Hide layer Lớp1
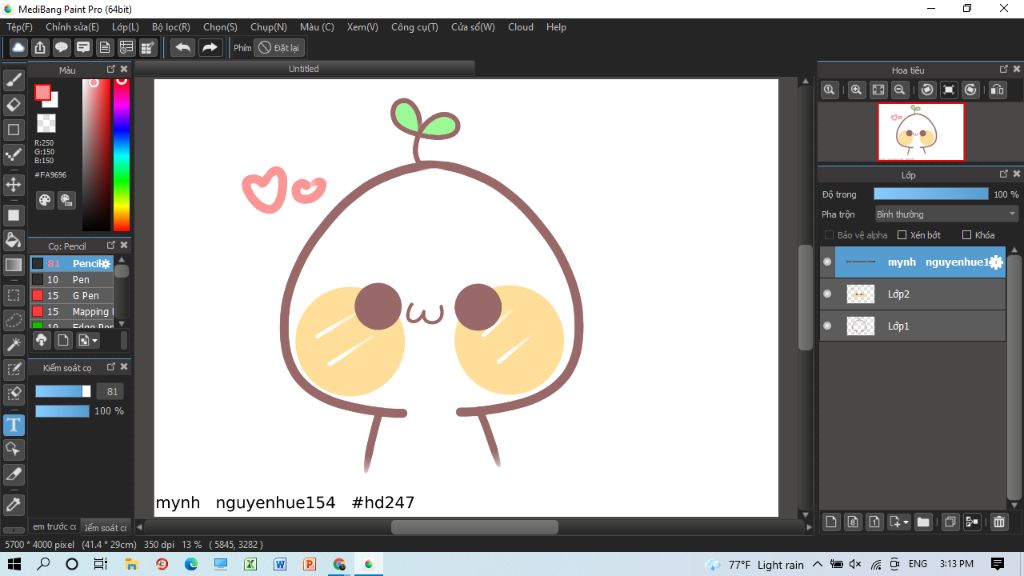This screenshot has width=1024, height=576. tap(827, 325)
